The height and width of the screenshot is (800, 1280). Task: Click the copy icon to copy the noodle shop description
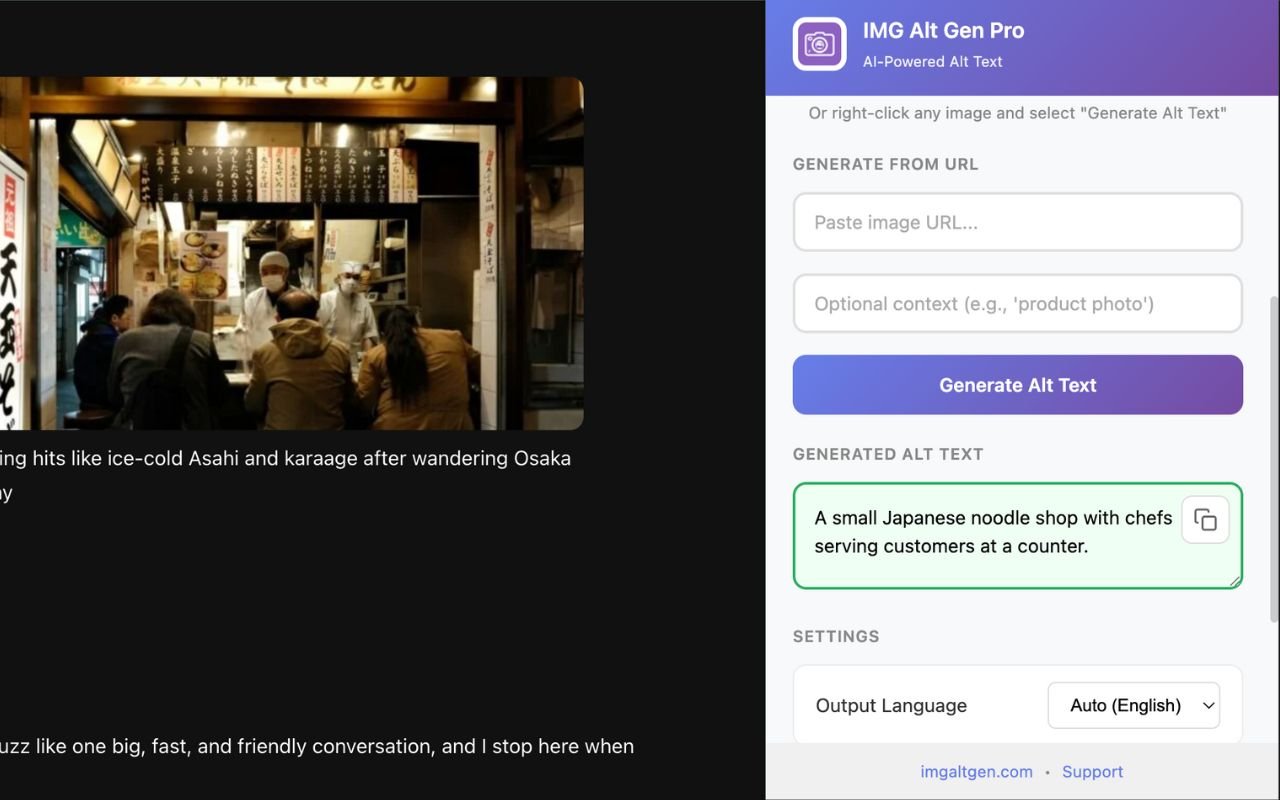tap(1205, 519)
